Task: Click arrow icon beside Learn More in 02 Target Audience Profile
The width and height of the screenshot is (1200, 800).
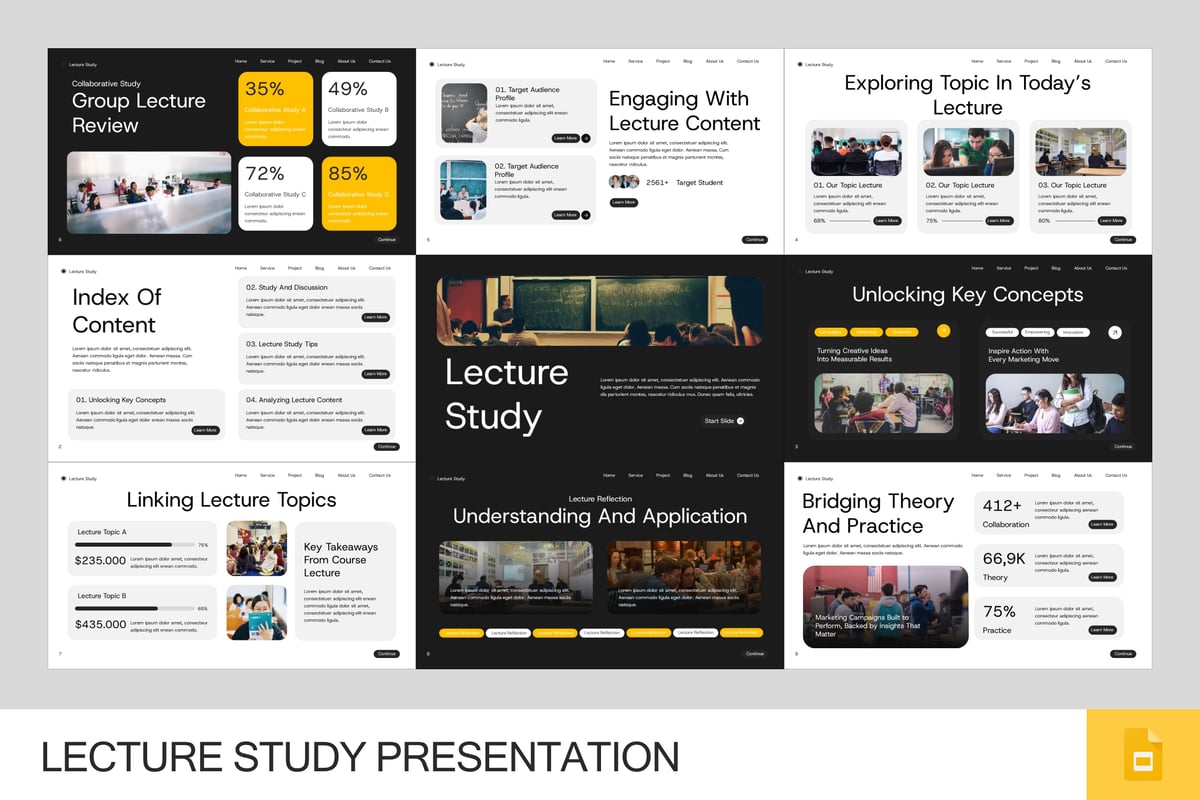Action: click(x=586, y=215)
